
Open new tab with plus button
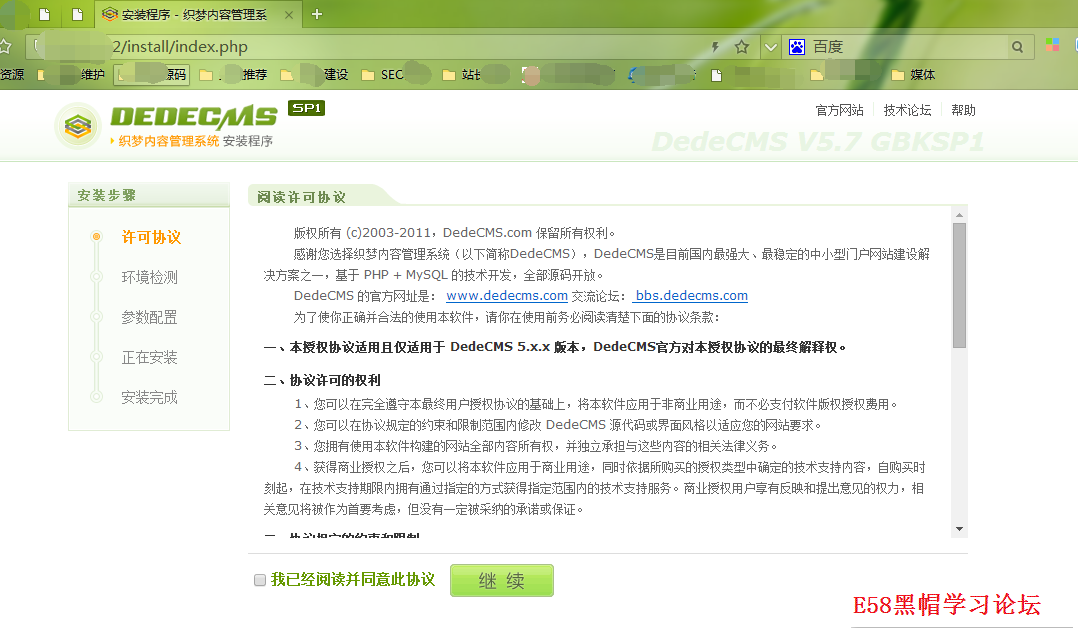click(x=317, y=14)
